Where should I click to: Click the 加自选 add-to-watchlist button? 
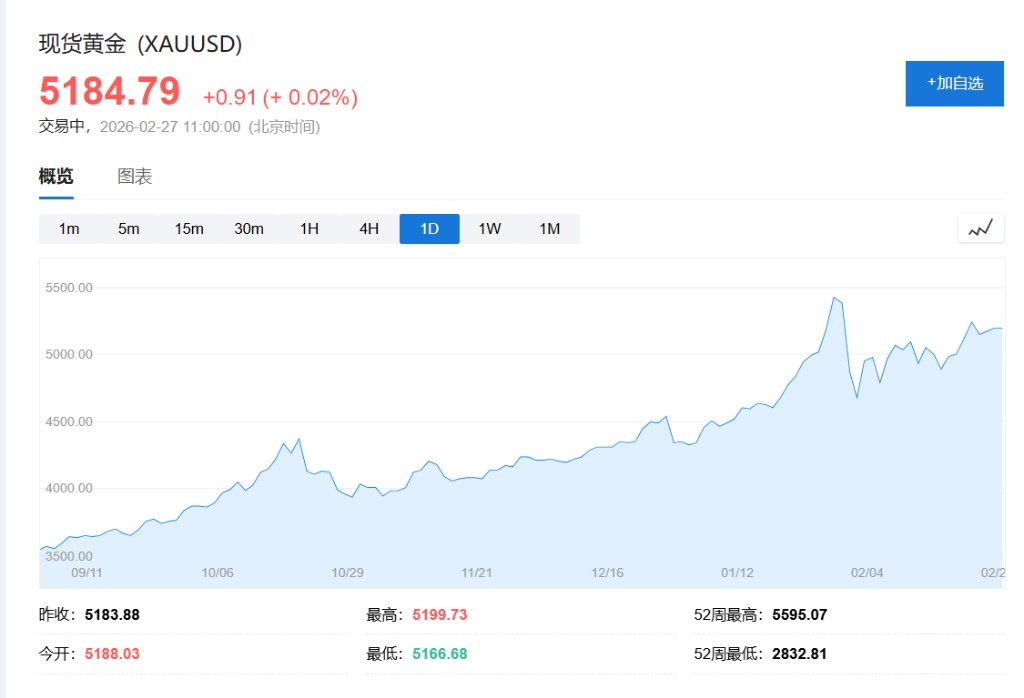(954, 83)
